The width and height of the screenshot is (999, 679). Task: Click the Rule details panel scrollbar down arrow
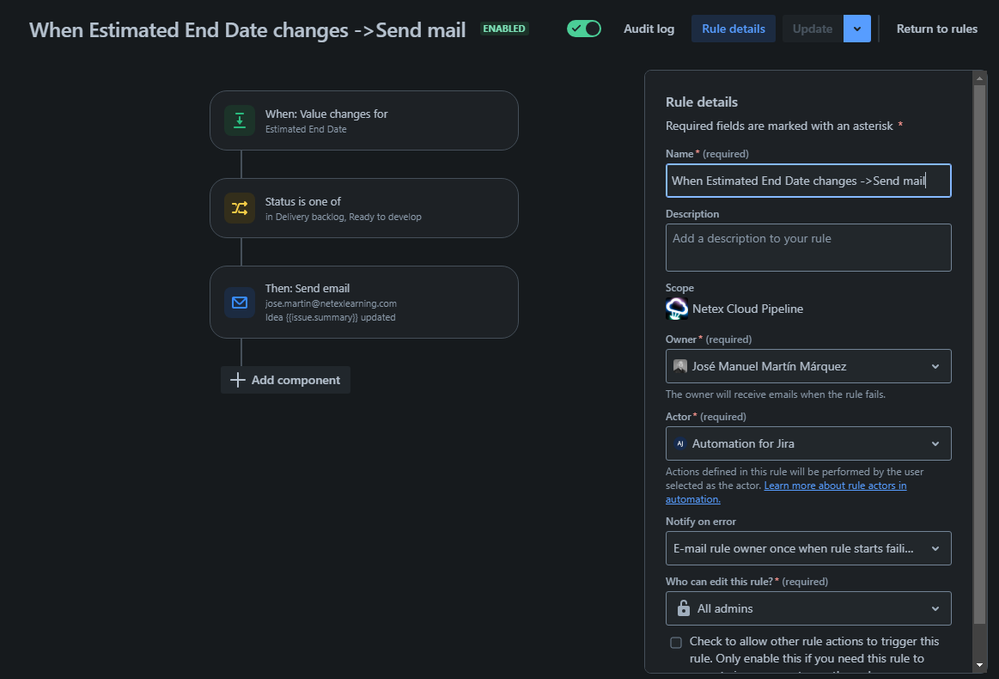pyautogui.click(x=979, y=665)
